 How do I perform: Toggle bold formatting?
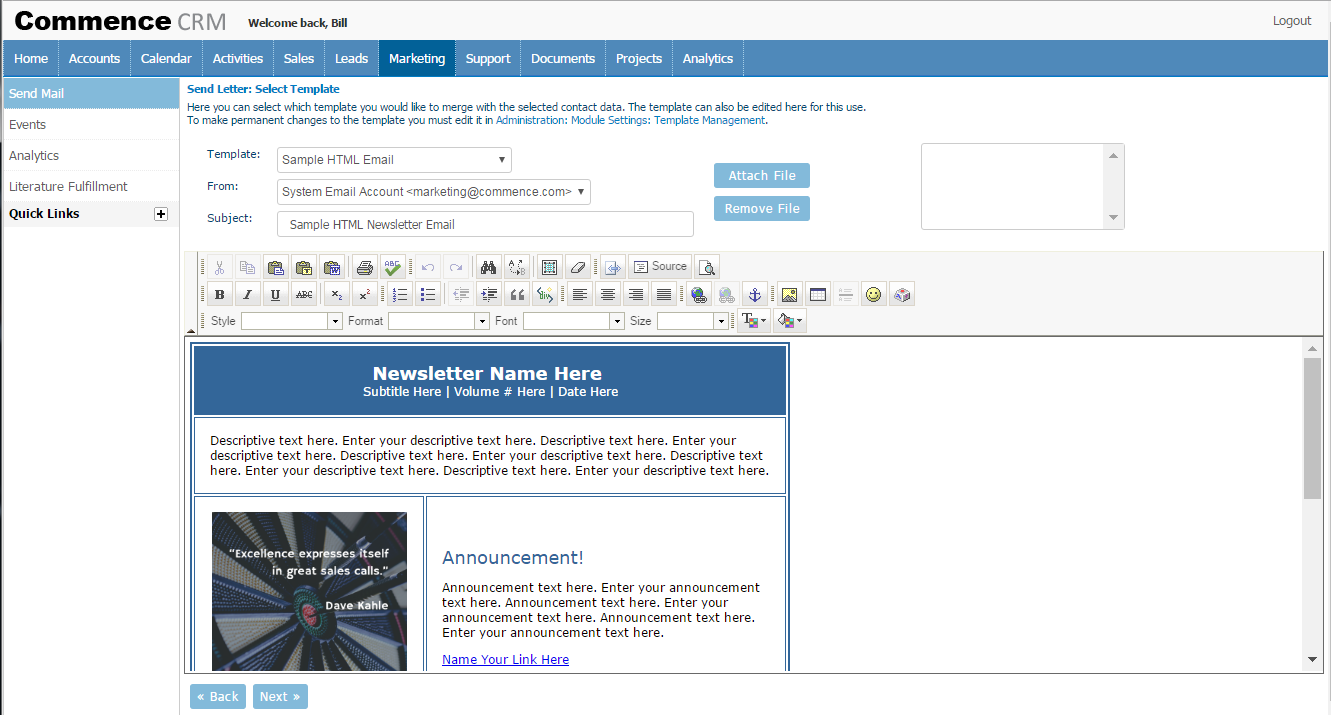[220, 294]
